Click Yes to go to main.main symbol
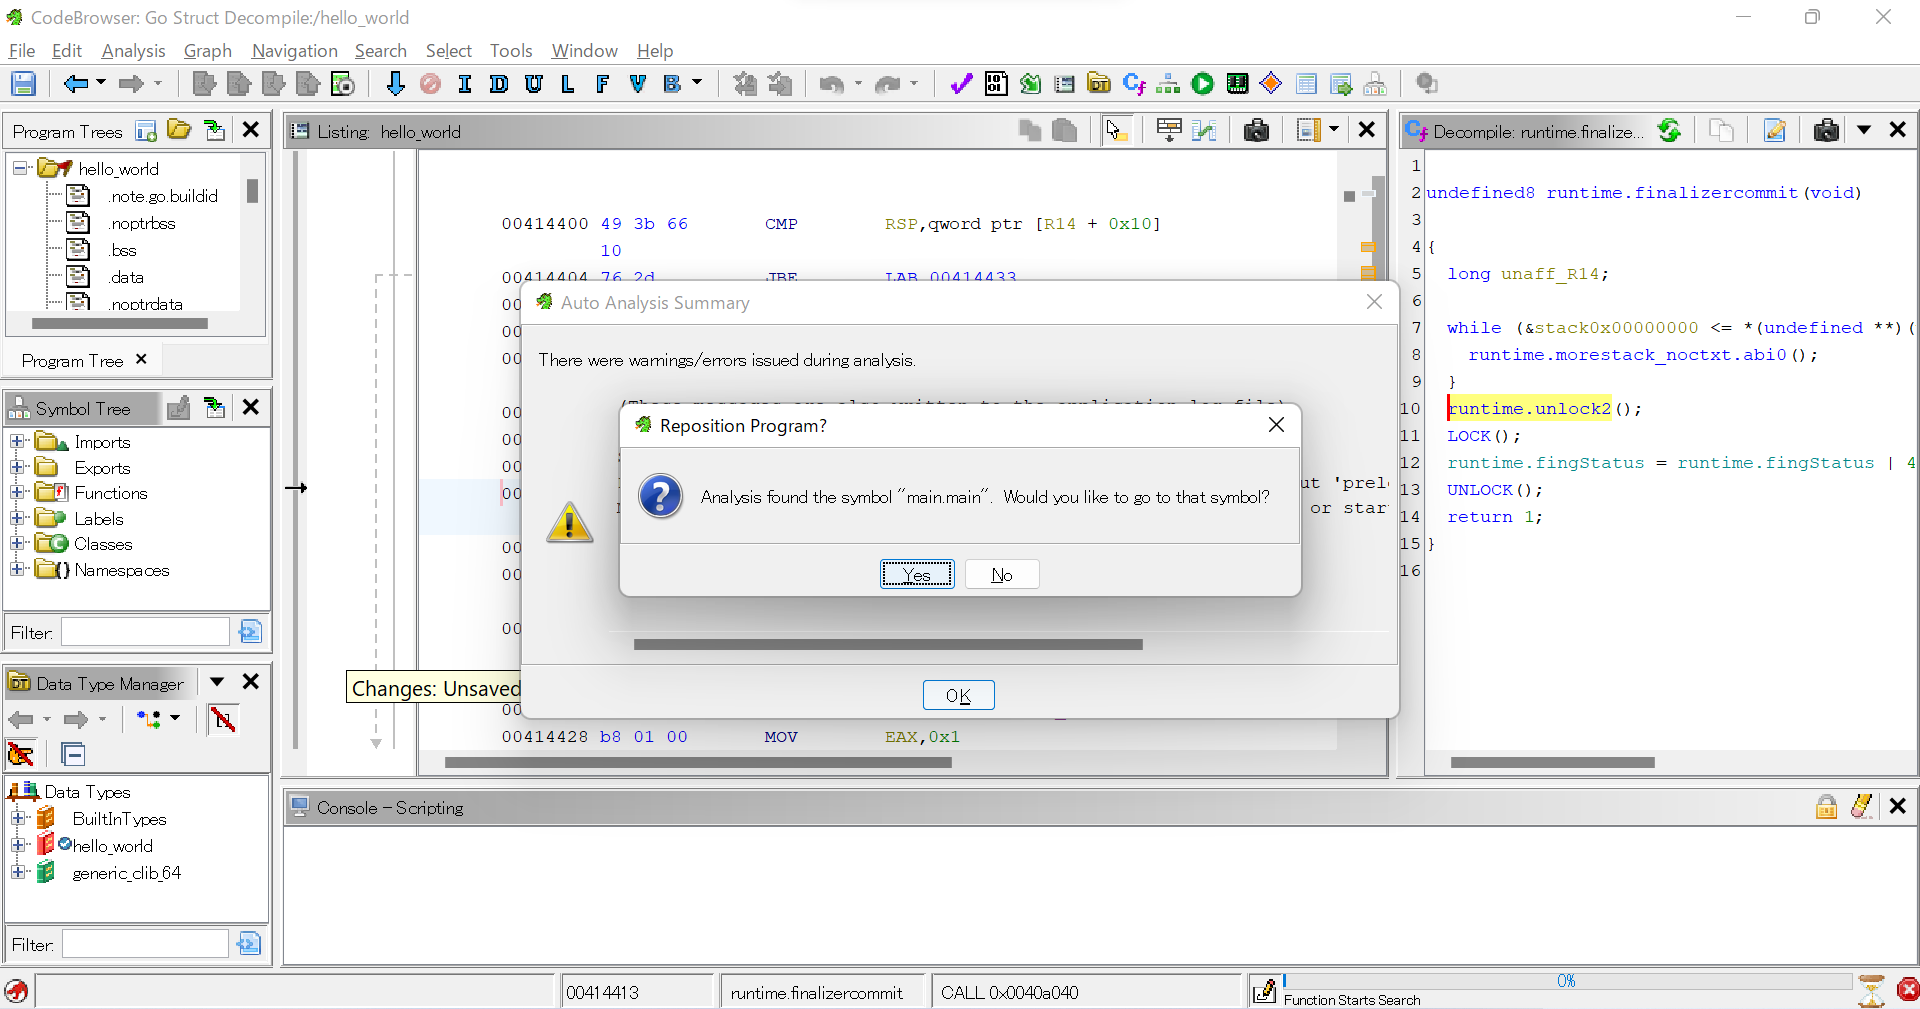Screen dimensions: 1920x1009 click(916, 574)
